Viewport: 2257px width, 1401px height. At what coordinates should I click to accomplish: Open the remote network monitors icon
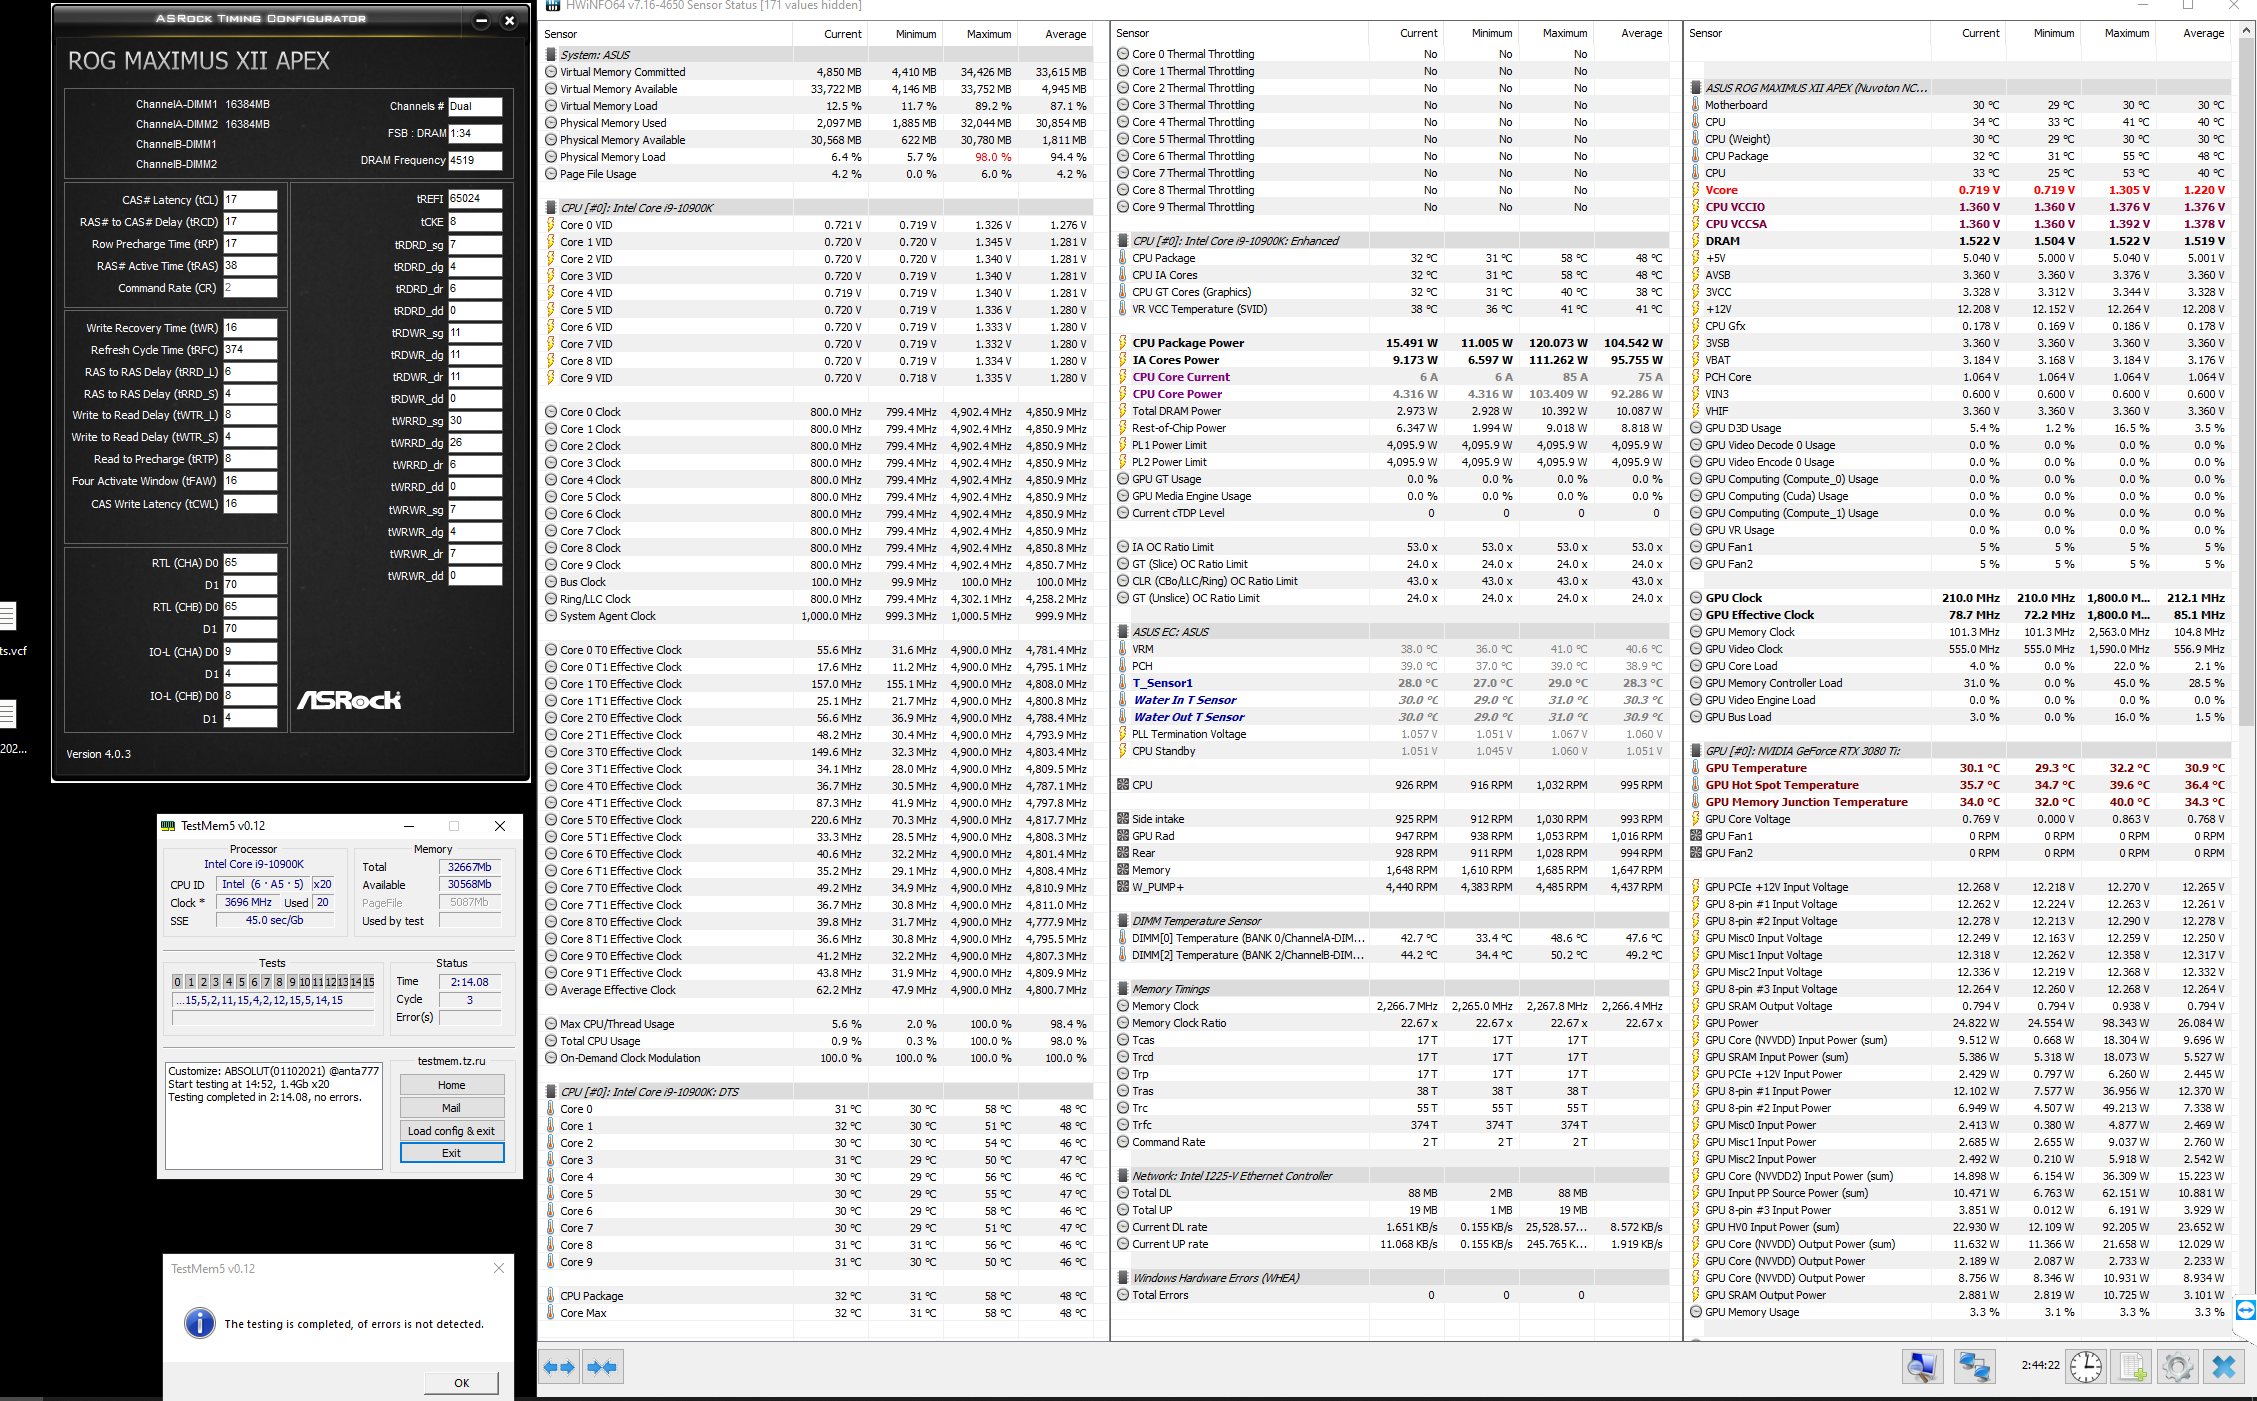[1974, 1366]
